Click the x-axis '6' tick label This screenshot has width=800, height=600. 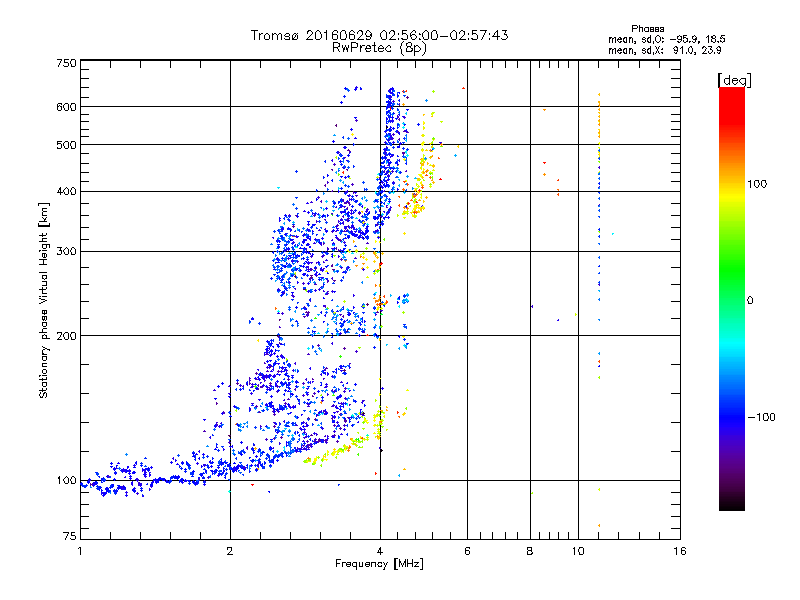tap(467, 551)
